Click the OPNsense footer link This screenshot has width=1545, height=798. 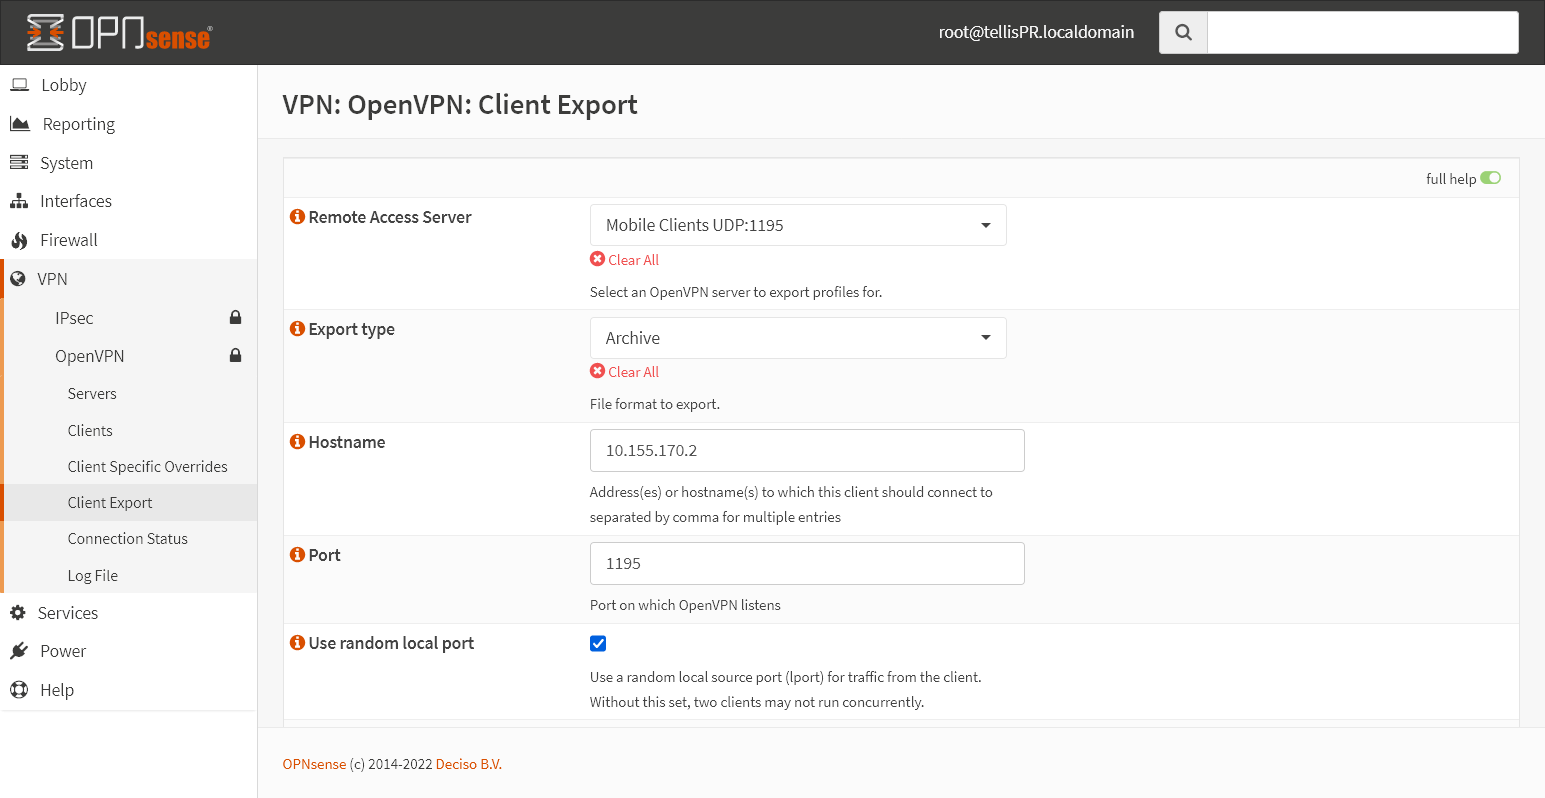(x=313, y=763)
